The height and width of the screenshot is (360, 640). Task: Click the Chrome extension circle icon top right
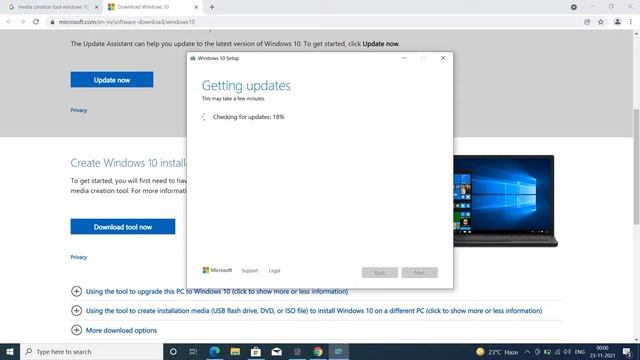tap(573, 7)
